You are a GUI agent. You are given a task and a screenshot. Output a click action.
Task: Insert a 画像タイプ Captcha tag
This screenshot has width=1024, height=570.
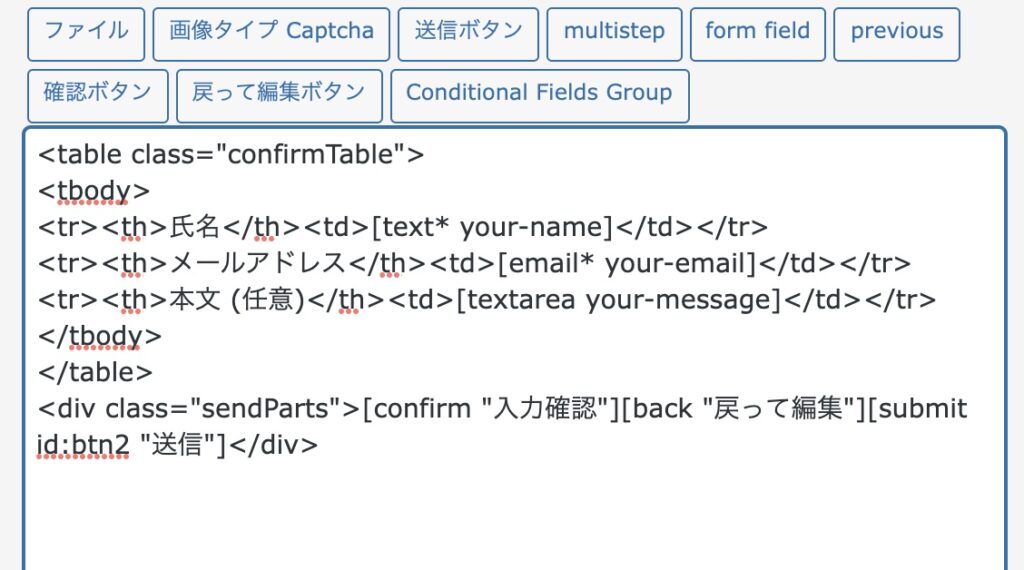coord(270,33)
